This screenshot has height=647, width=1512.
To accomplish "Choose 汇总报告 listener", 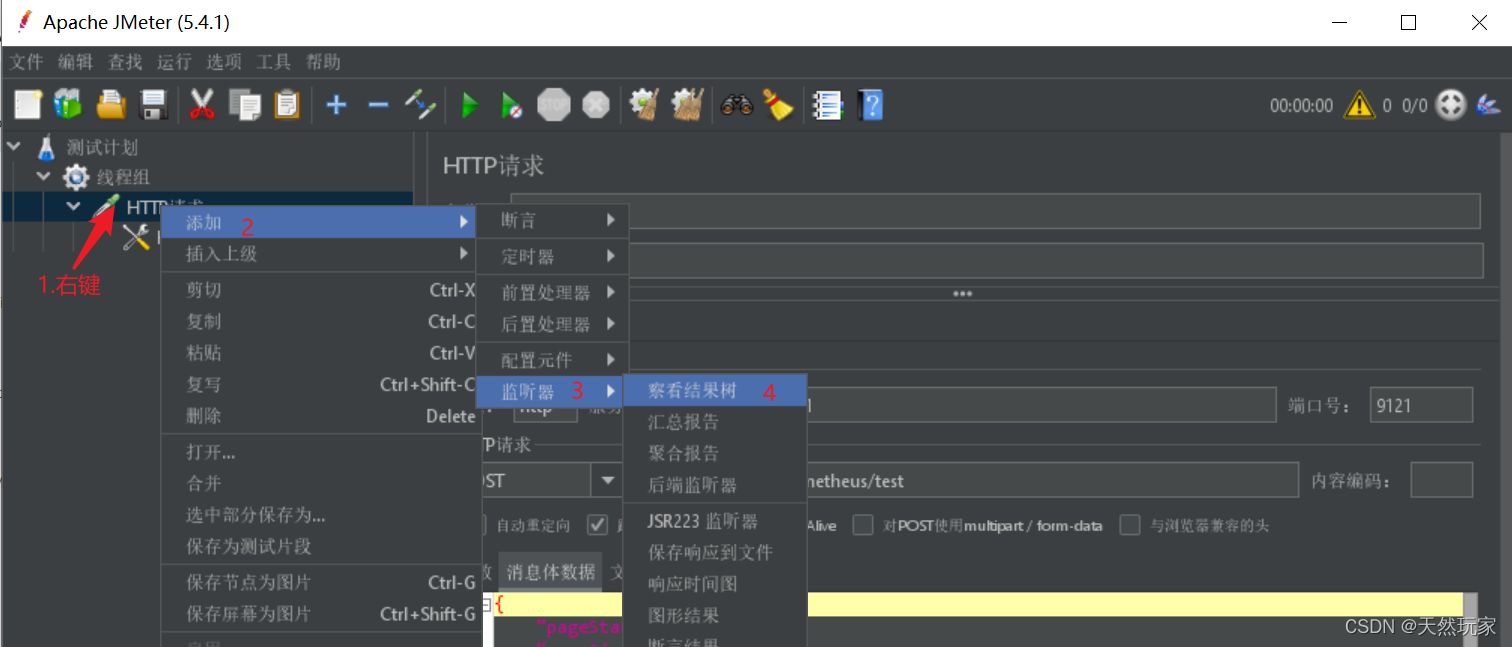I will 715,422.
